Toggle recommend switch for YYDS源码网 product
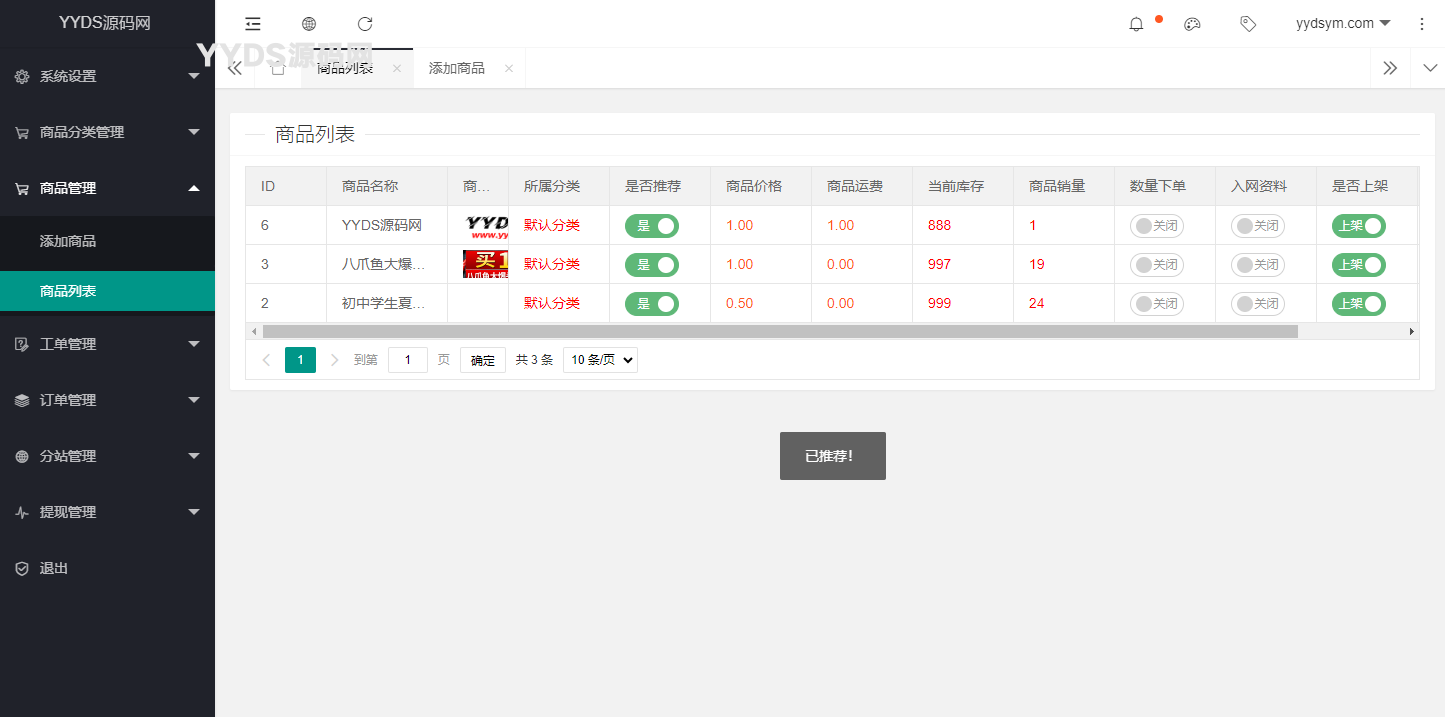1445x717 pixels. 652,226
